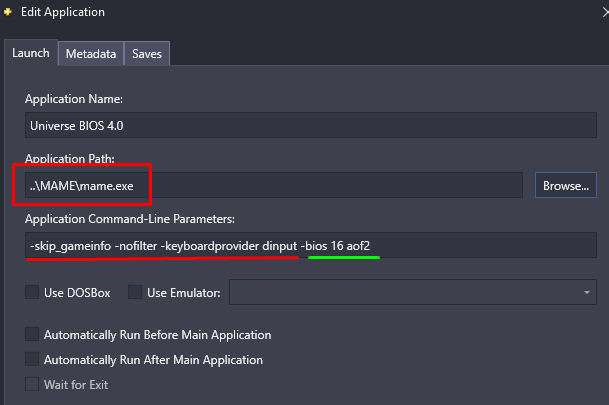The height and width of the screenshot is (405, 609).
Task: Check Automatically Run Before Main Application
Action: coord(32,334)
